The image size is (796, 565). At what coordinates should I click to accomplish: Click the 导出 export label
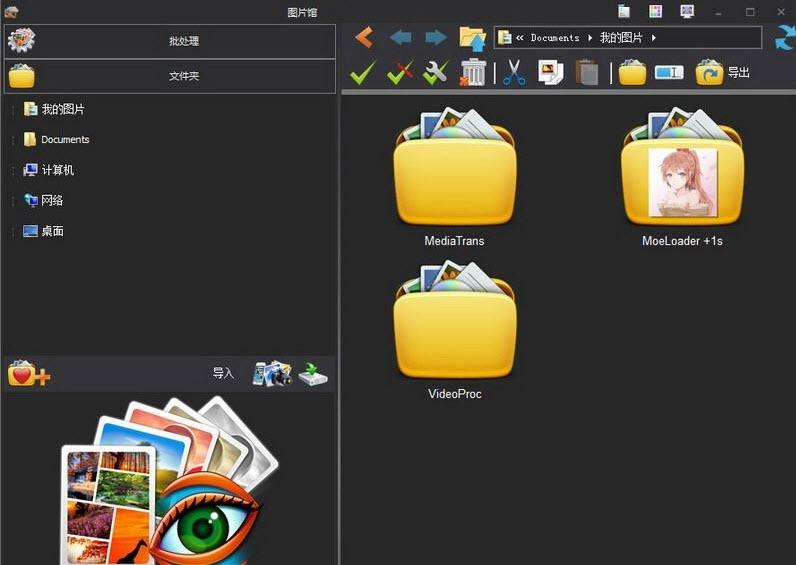(739, 73)
